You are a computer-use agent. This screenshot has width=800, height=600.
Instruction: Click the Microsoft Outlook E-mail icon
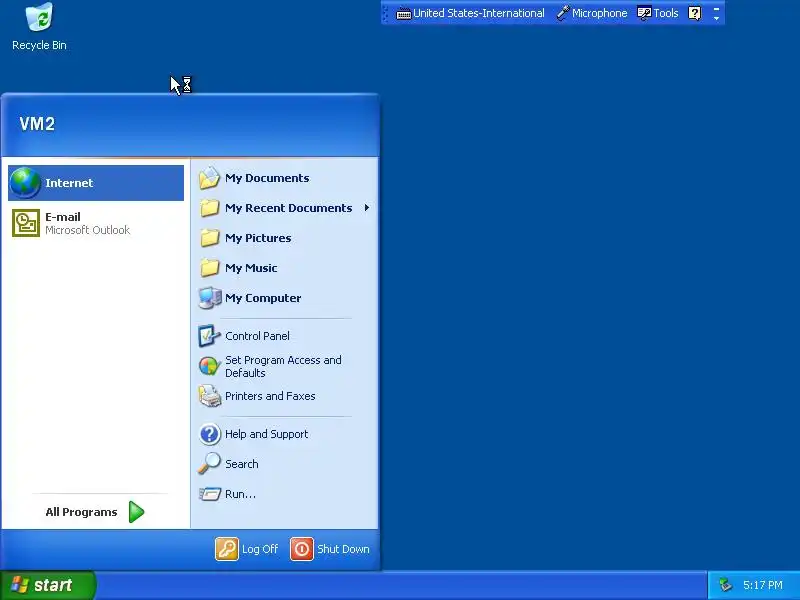tap(26, 223)
